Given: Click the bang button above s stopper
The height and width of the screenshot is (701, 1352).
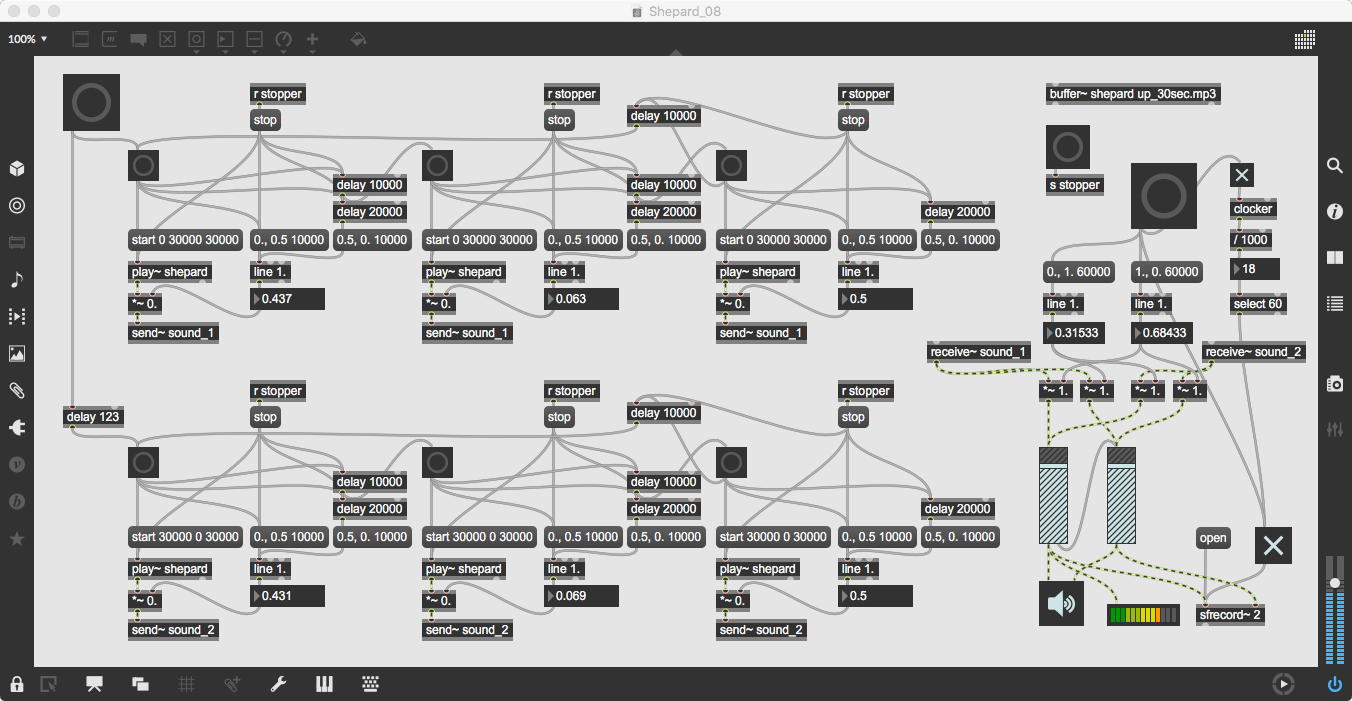Looking at the screenshot, I should (x=1067, y=147).
